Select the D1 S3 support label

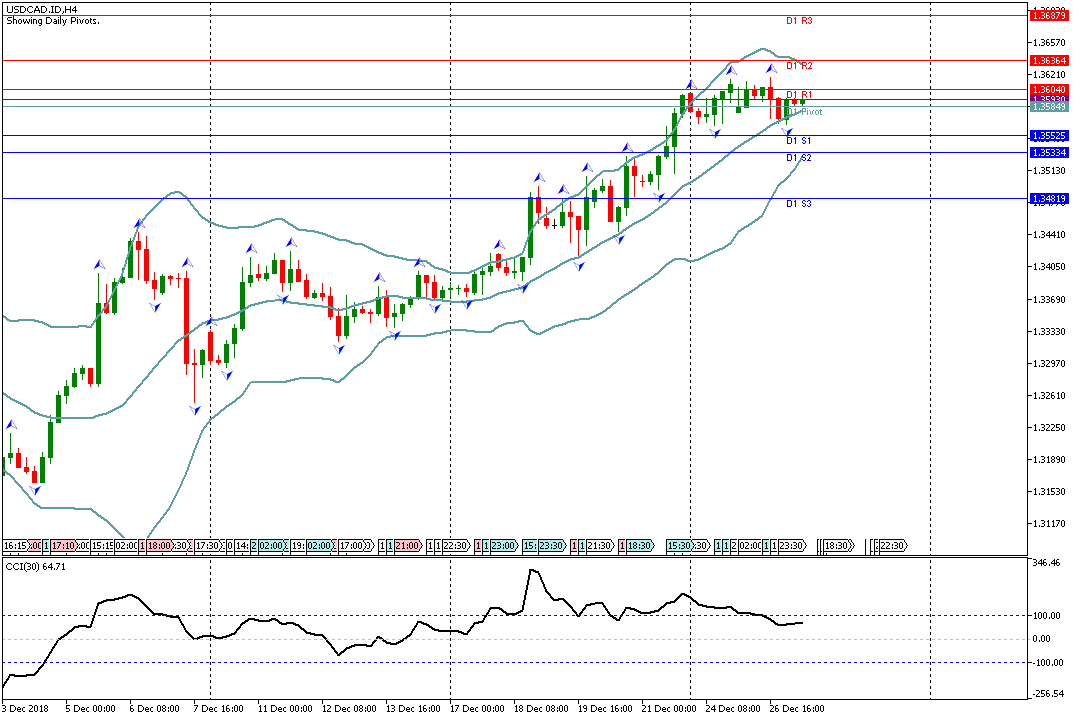(x=799, y=204)
